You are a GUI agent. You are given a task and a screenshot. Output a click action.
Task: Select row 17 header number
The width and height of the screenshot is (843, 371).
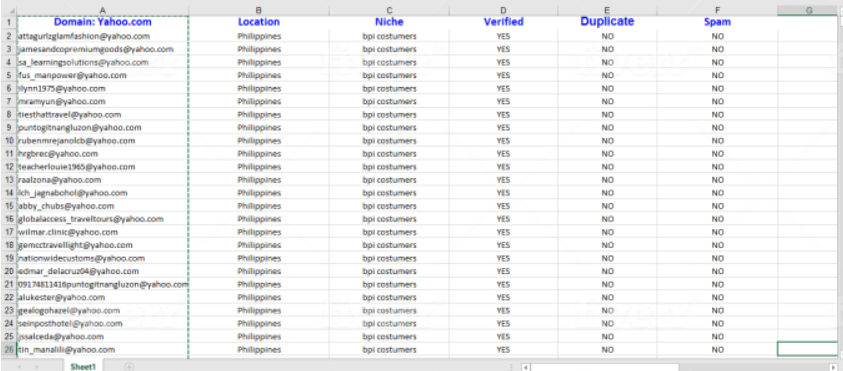point(9,232)
